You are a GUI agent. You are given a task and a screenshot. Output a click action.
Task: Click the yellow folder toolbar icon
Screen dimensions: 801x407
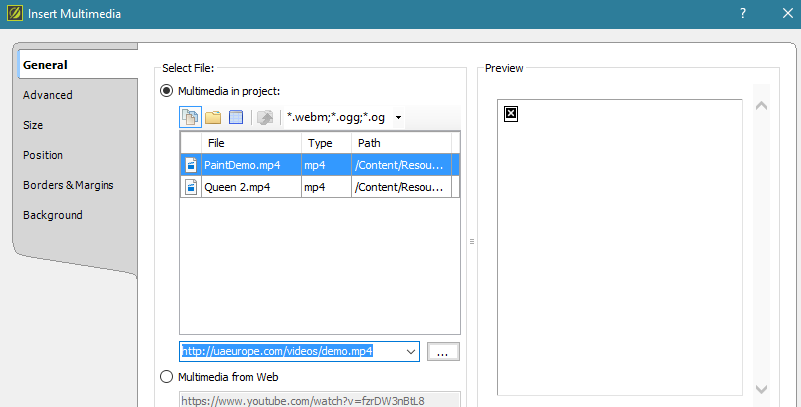point(213,117)
